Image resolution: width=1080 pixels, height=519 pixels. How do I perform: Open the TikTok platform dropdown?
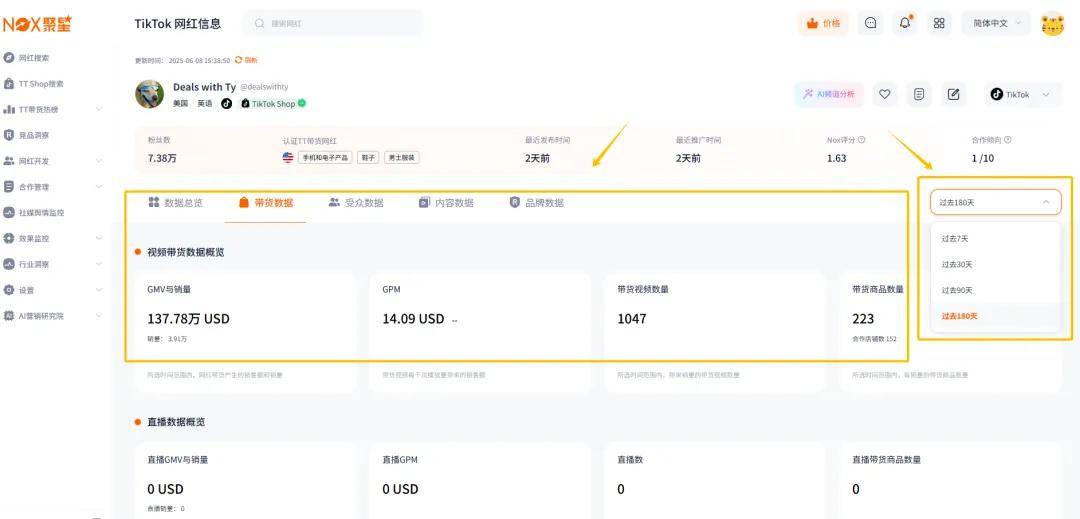tap(1022, 95)
